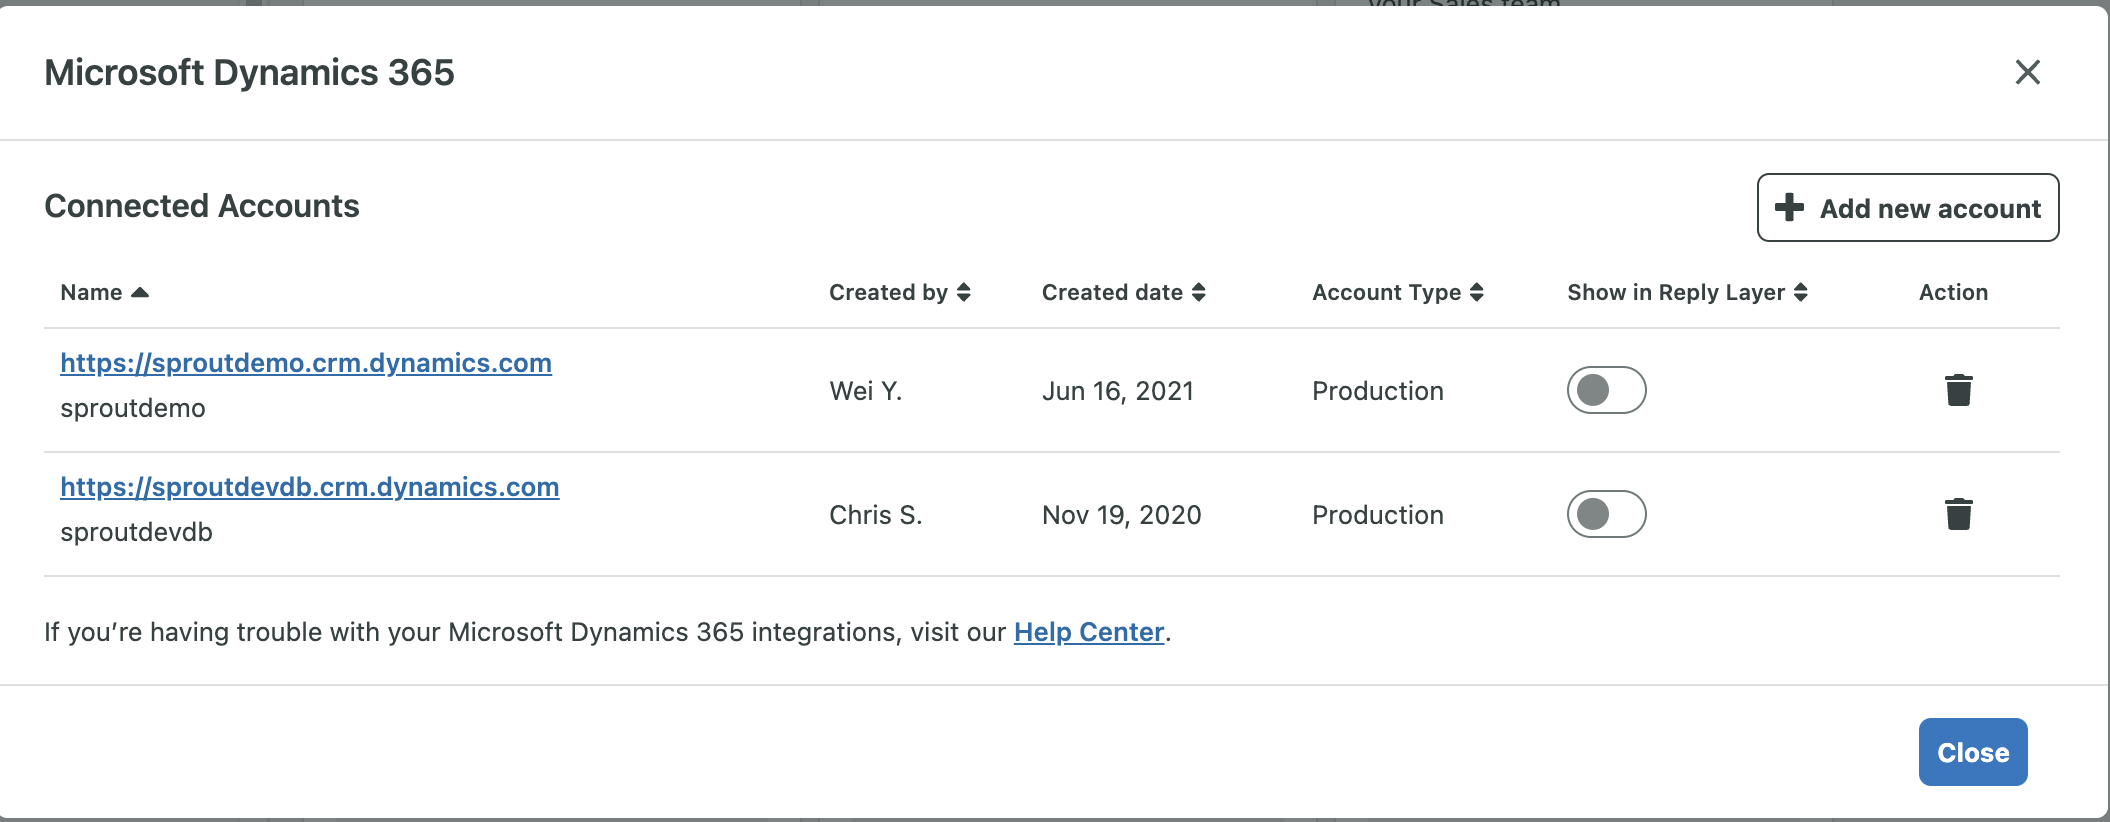The height and width of the screenshot is (822, 2110).
Task: Sort table by Name column
Action: [104, 292]
